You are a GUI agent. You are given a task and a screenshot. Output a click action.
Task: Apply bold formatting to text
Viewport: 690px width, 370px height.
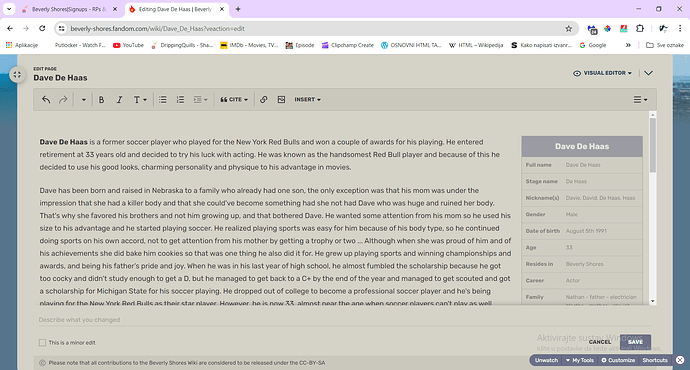101,99
